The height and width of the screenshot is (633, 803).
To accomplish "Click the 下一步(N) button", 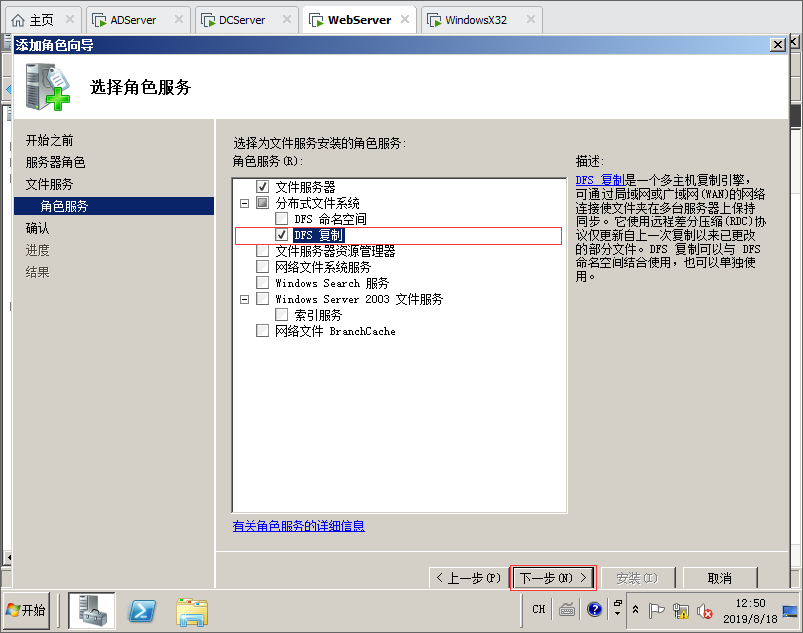I will 553,578.
